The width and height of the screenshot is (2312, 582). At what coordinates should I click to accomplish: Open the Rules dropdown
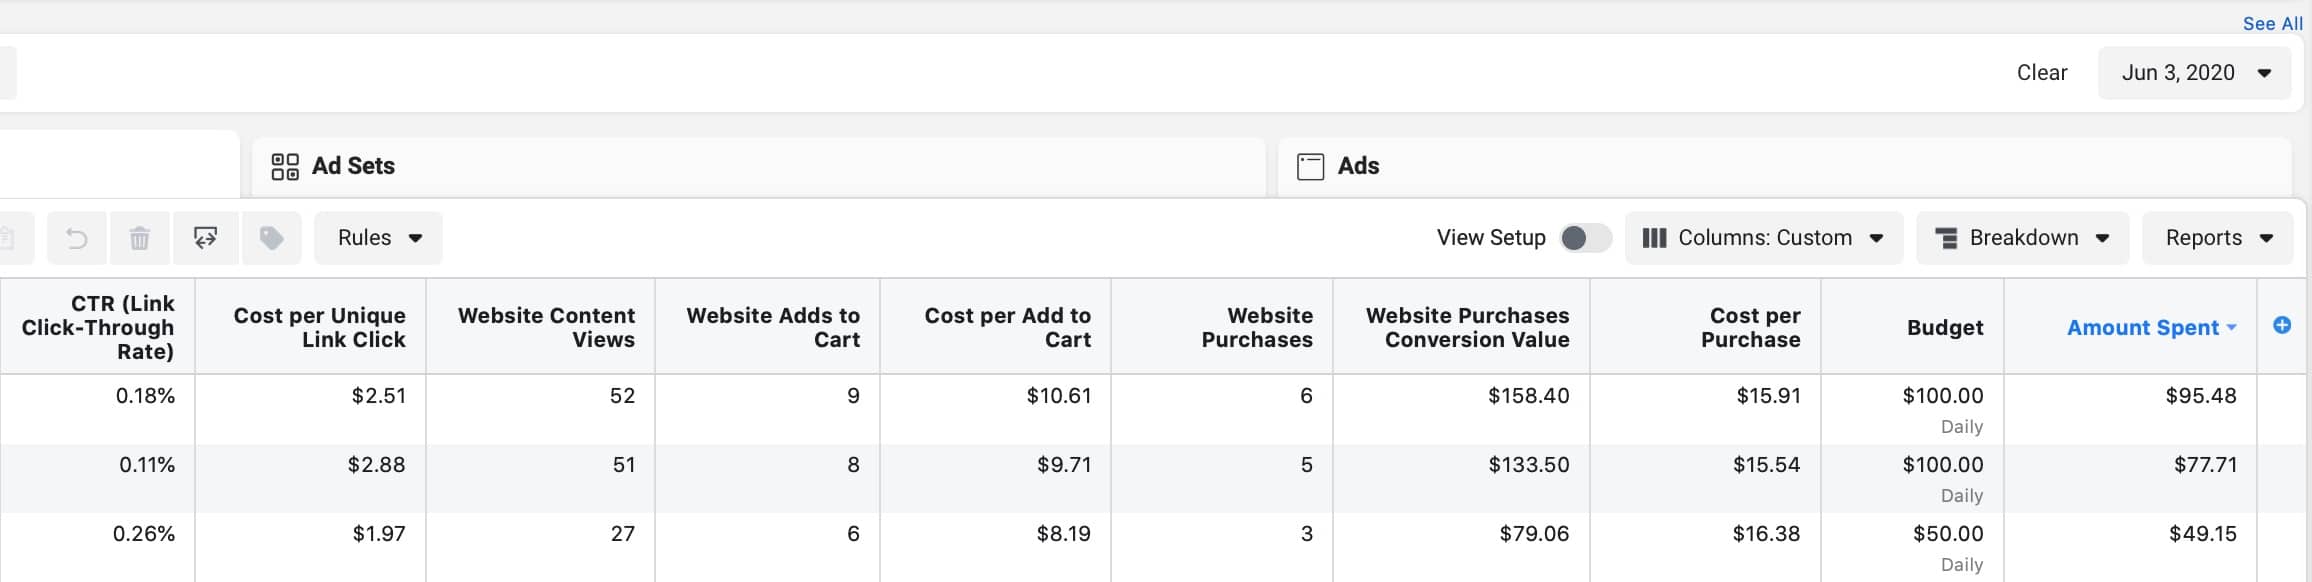pos(378,238)
